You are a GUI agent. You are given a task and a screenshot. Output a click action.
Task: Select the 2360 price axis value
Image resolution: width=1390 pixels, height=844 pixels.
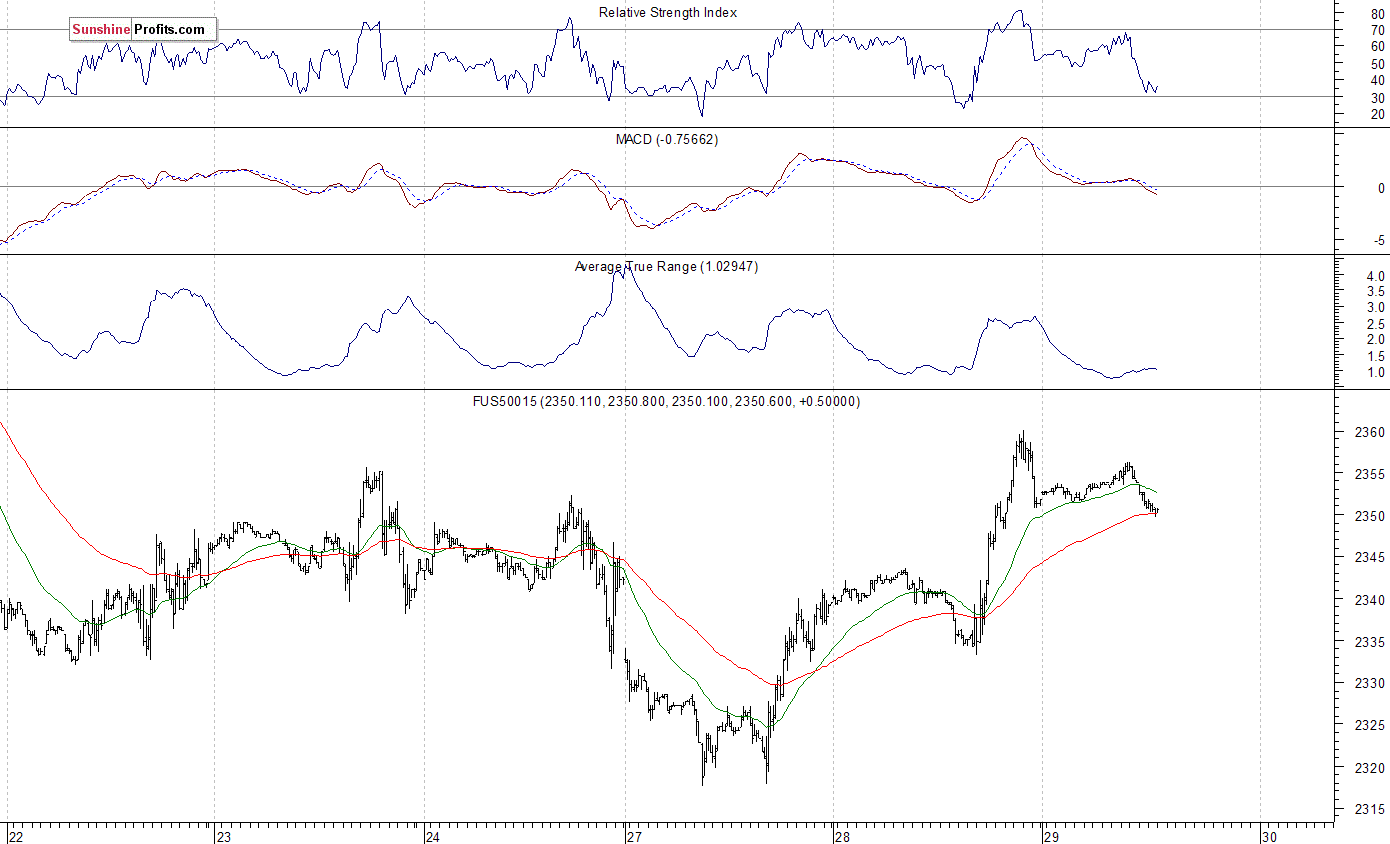pos(1369,433)
